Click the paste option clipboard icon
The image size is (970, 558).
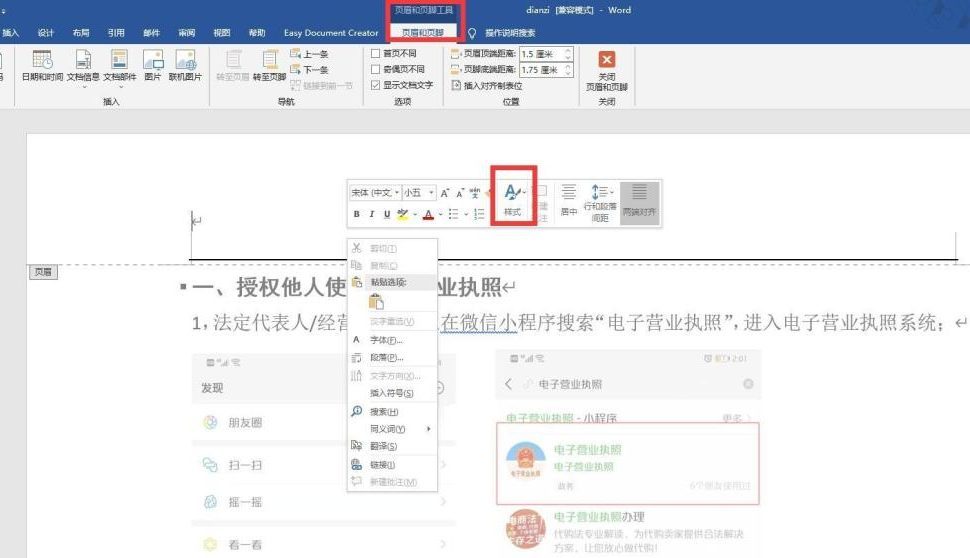point(376,302)
